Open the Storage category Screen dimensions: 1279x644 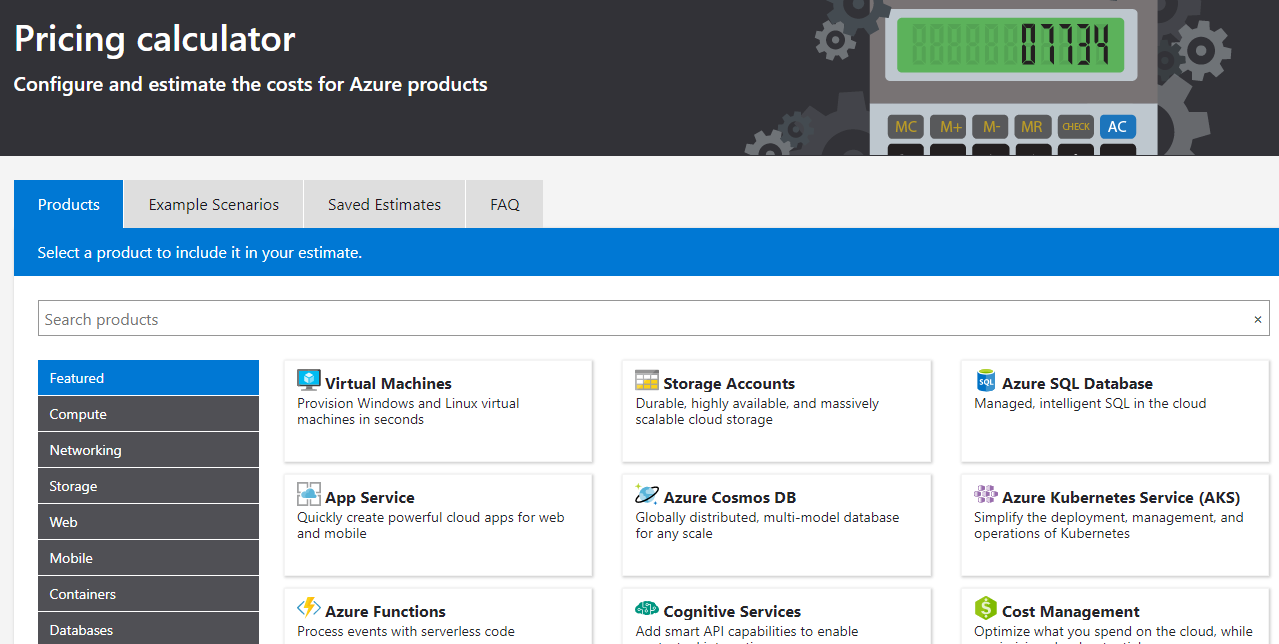coord(148,486)
